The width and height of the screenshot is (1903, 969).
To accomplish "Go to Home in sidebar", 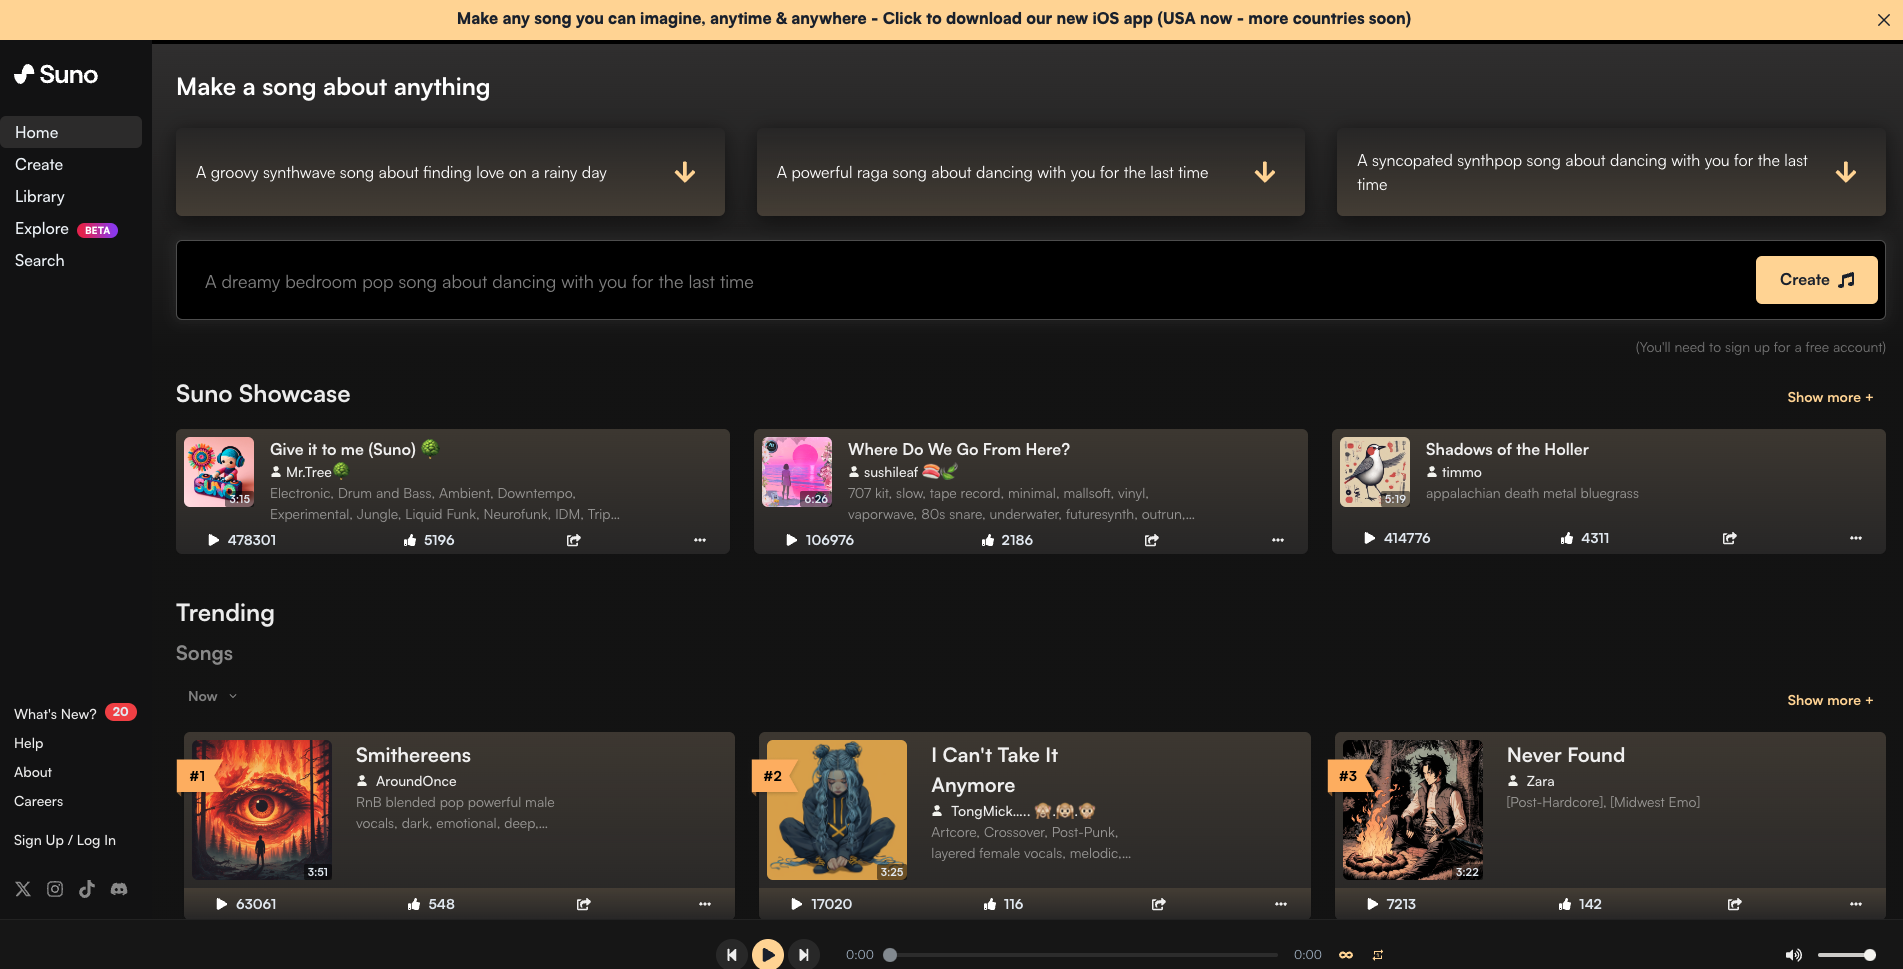I will point(71,132).
